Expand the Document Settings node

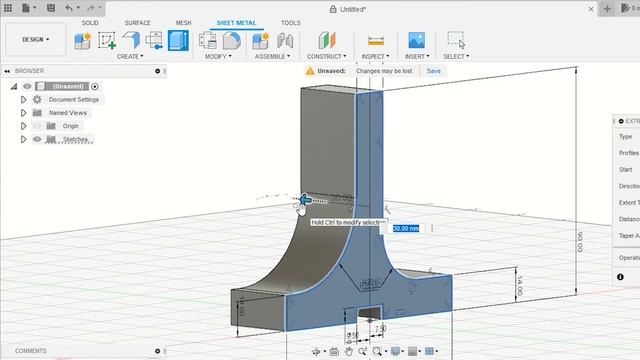point(23,99)
